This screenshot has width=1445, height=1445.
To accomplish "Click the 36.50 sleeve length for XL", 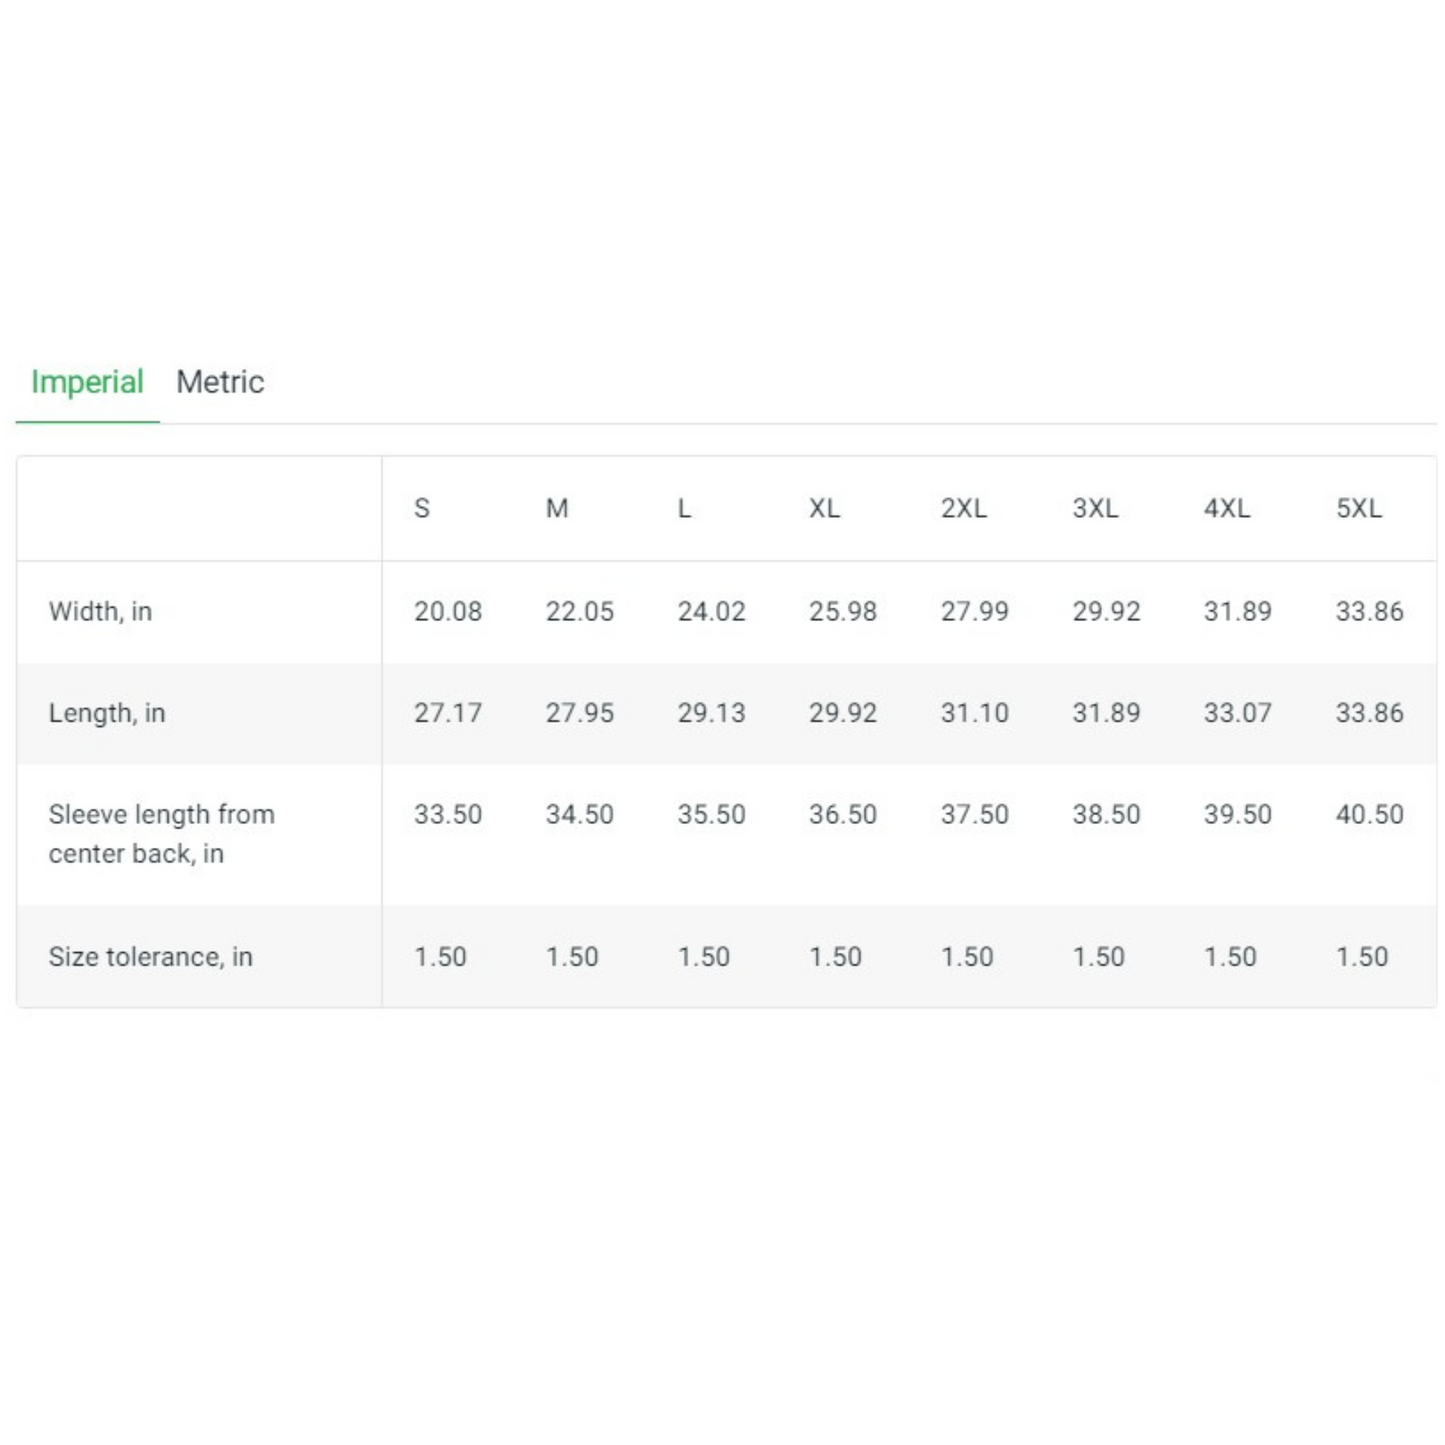I will 842,815.
